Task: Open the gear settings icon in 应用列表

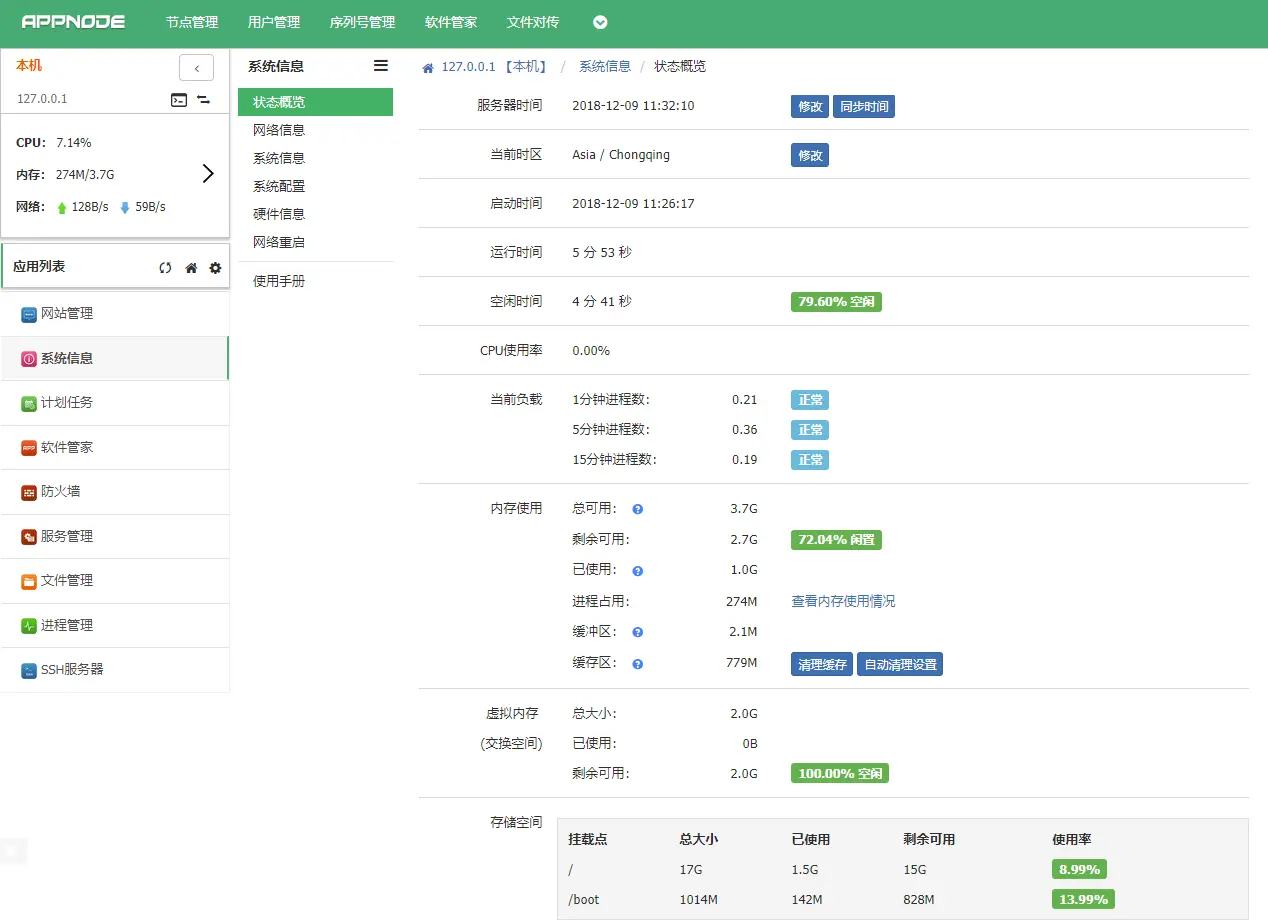Action: click(214, 267)
